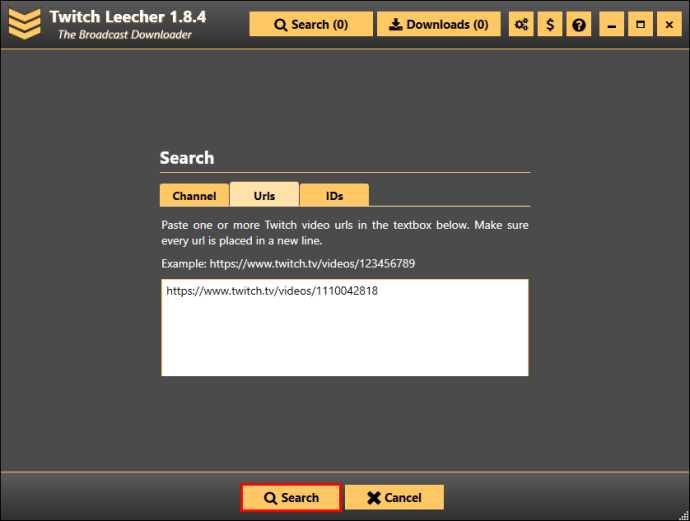Click the Twitch Leecher 1.8.4 title
Screen dimensions: 690x521
pyautogui.click(x=128, y=17)
